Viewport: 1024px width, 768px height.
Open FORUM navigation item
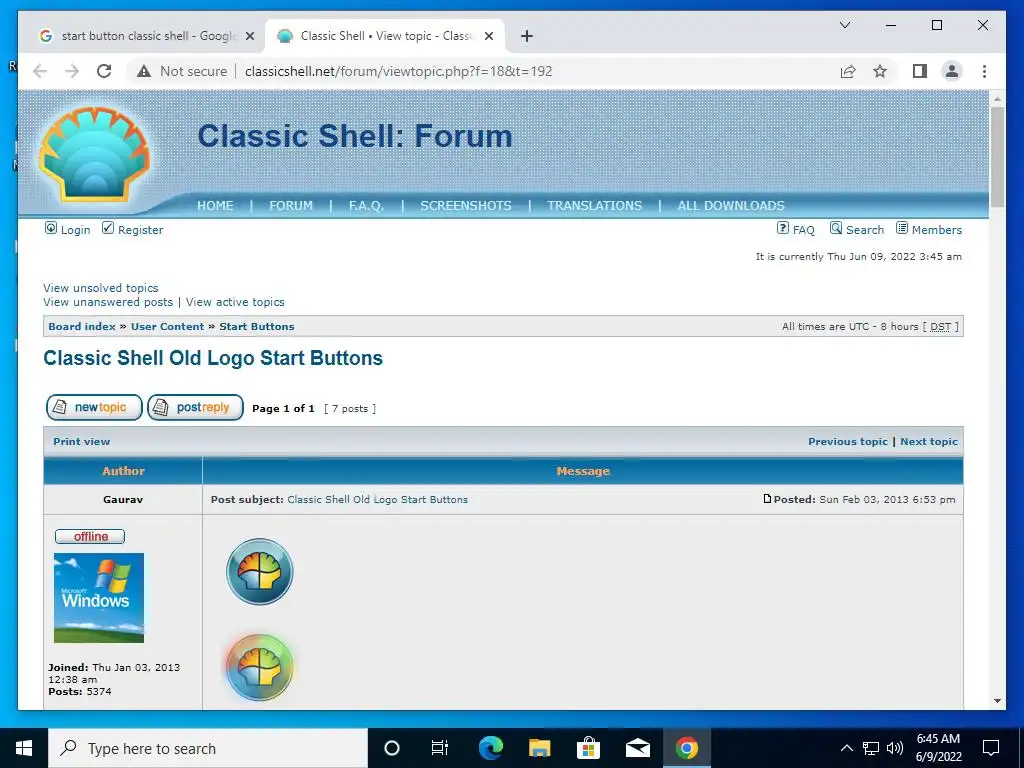291,206
